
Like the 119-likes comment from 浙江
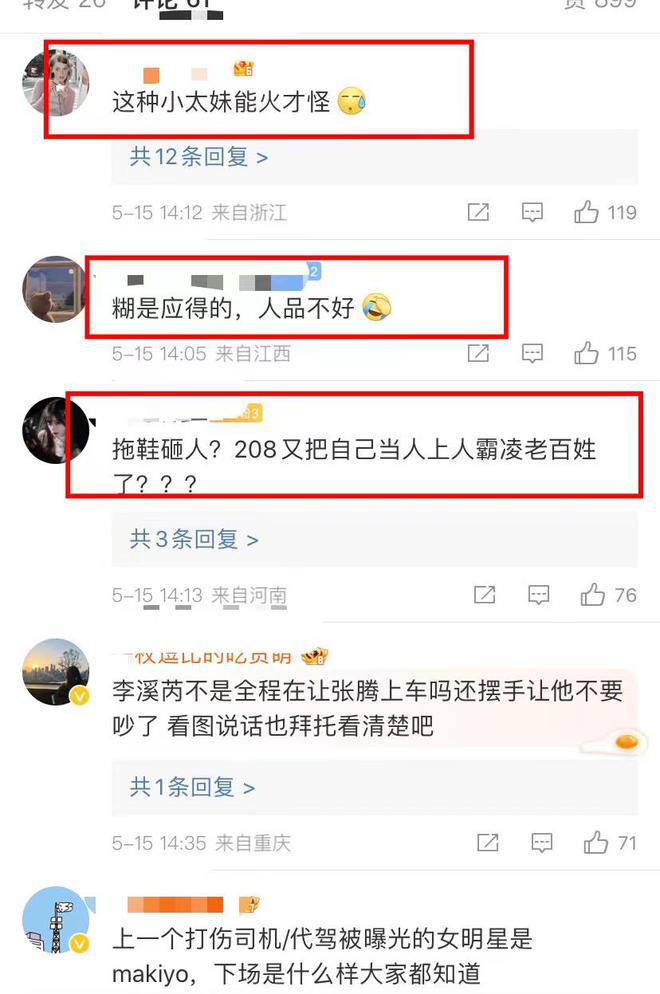(x=586, y=212)
